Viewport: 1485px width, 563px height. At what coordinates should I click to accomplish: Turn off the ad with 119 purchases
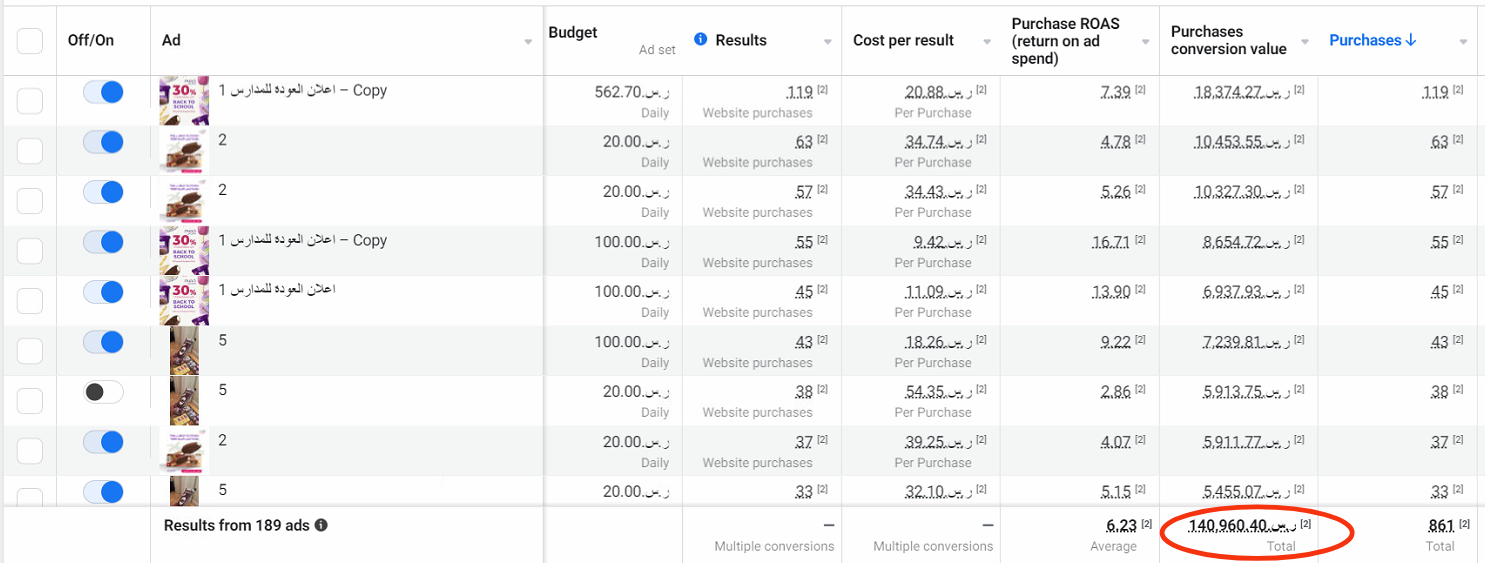103,92
